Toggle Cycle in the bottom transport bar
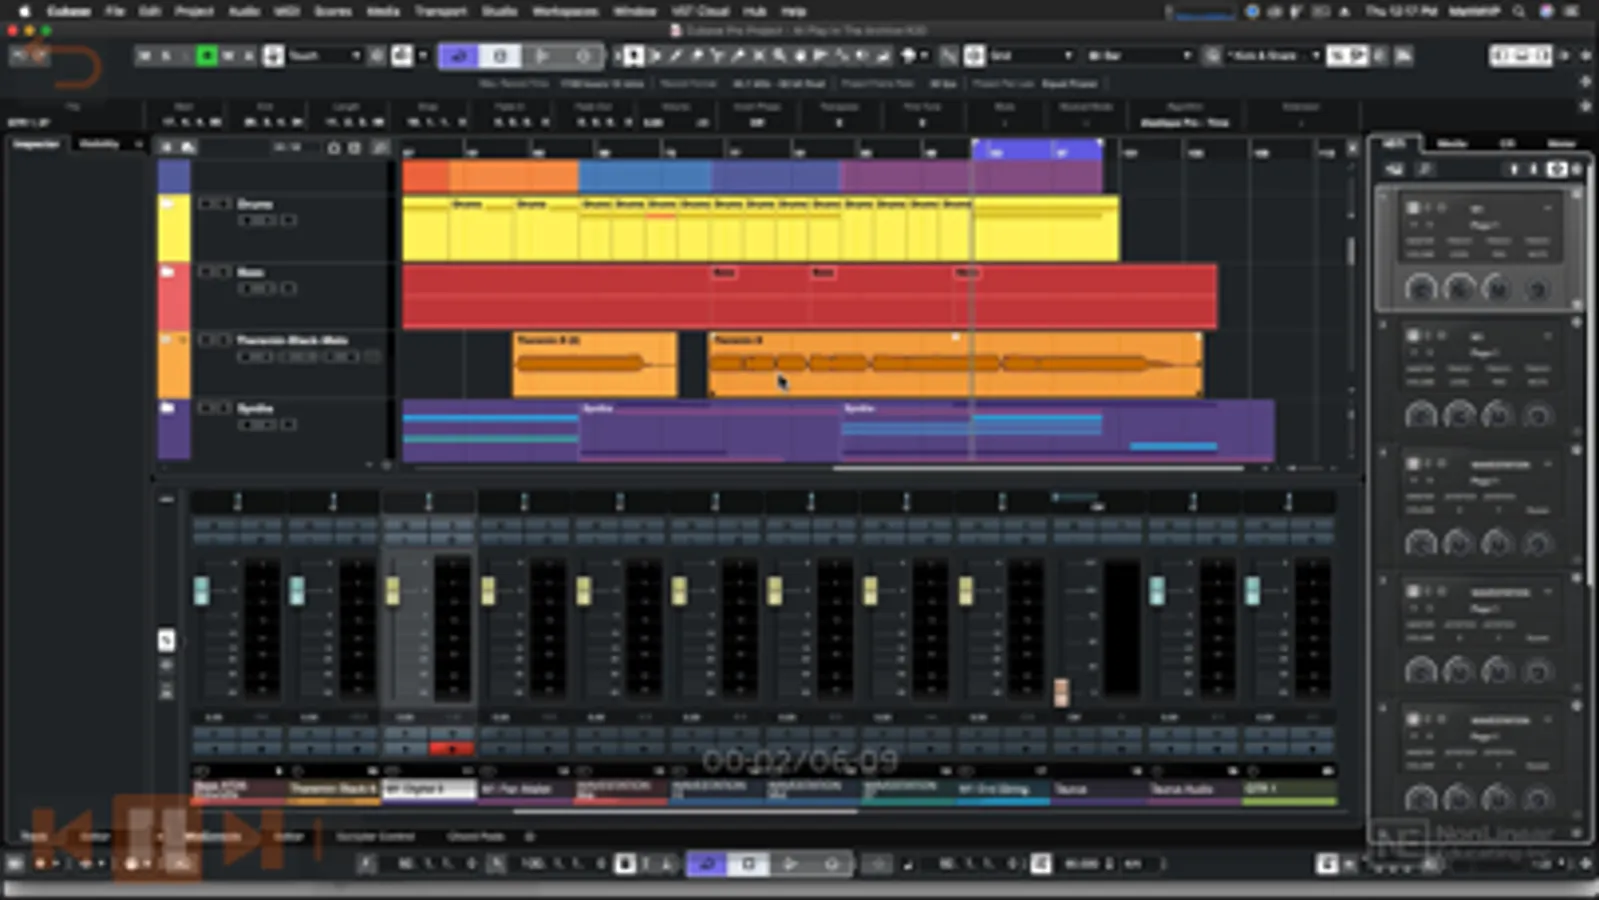Viewport: 1599px width, 900px height. 706,864
